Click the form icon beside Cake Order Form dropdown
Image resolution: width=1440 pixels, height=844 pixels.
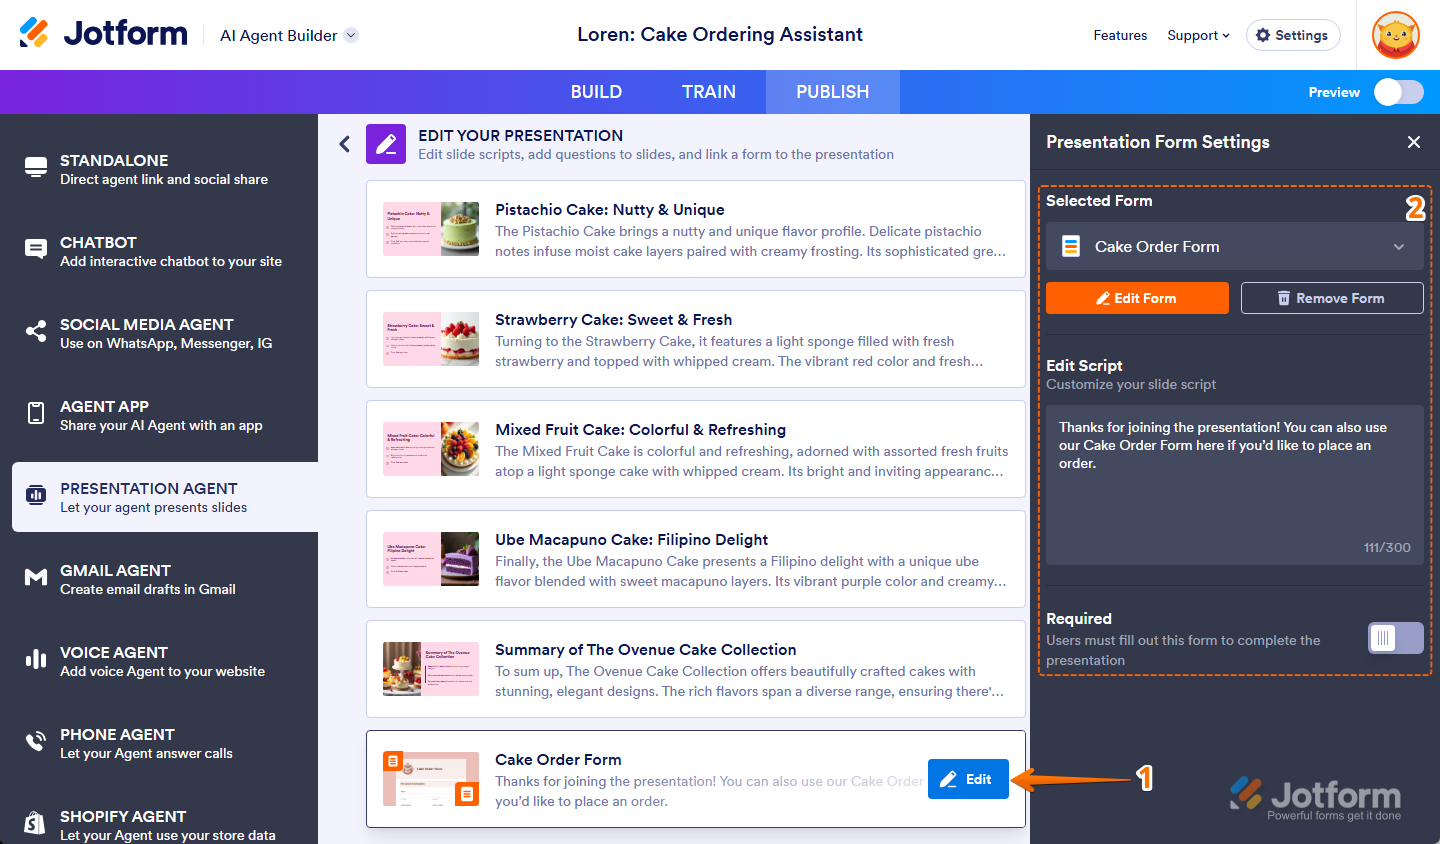(x=1071, y=246)
